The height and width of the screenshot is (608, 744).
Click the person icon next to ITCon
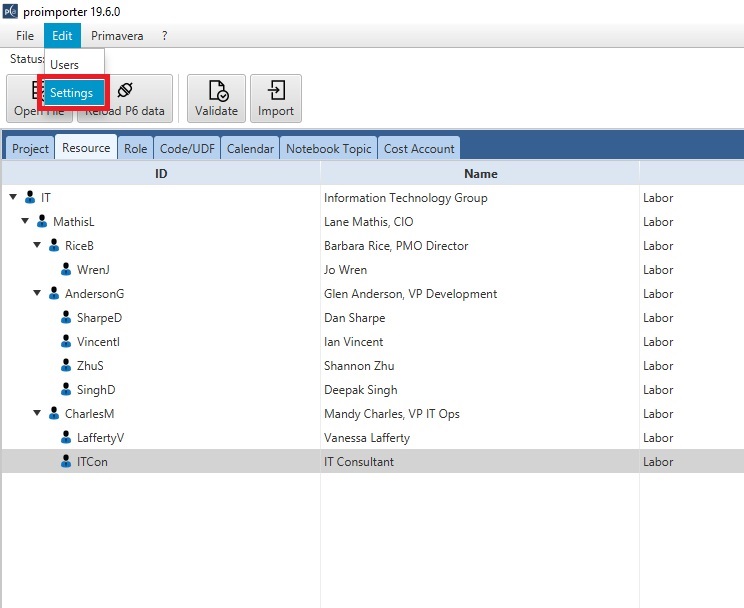(x=66, y=462)
